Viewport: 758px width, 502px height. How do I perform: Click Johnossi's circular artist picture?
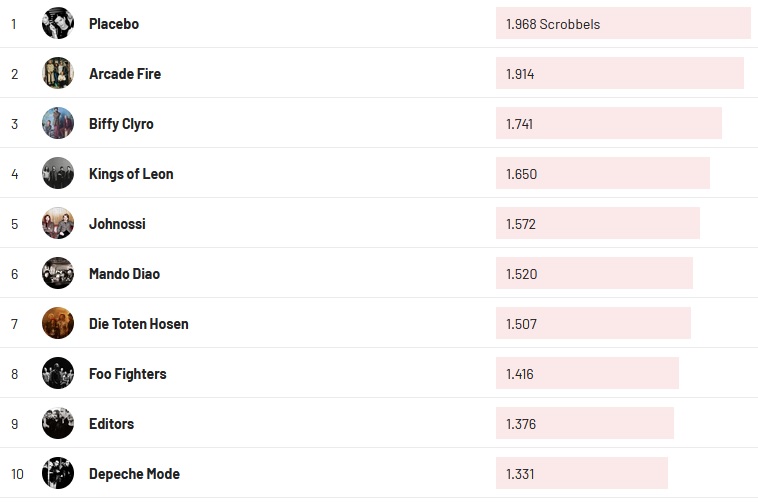58,223
